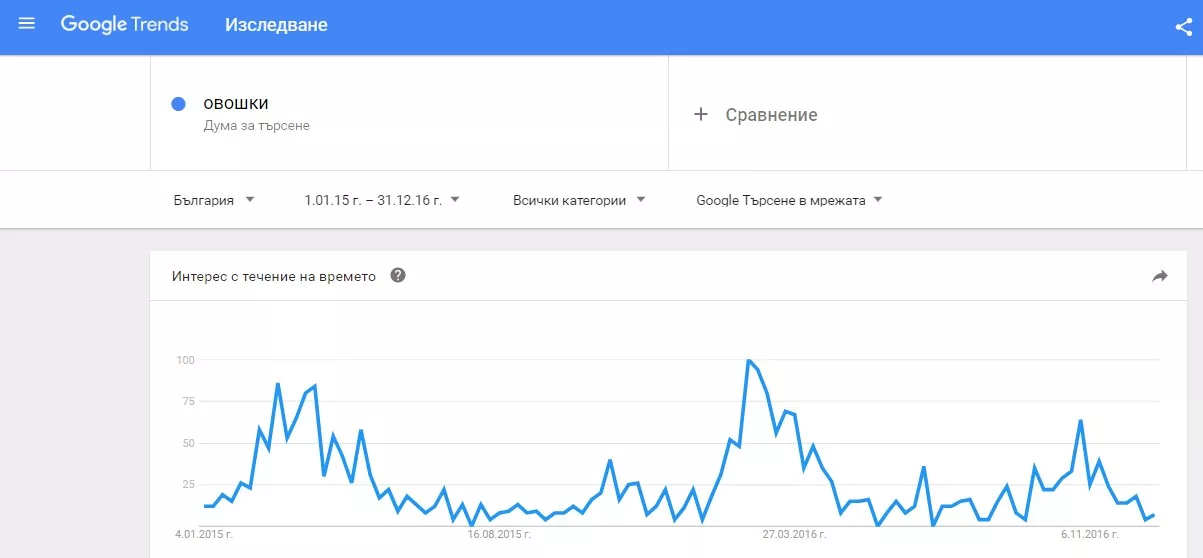
Task: Click the share icon in the blue header
Action: click(1184, 27)
